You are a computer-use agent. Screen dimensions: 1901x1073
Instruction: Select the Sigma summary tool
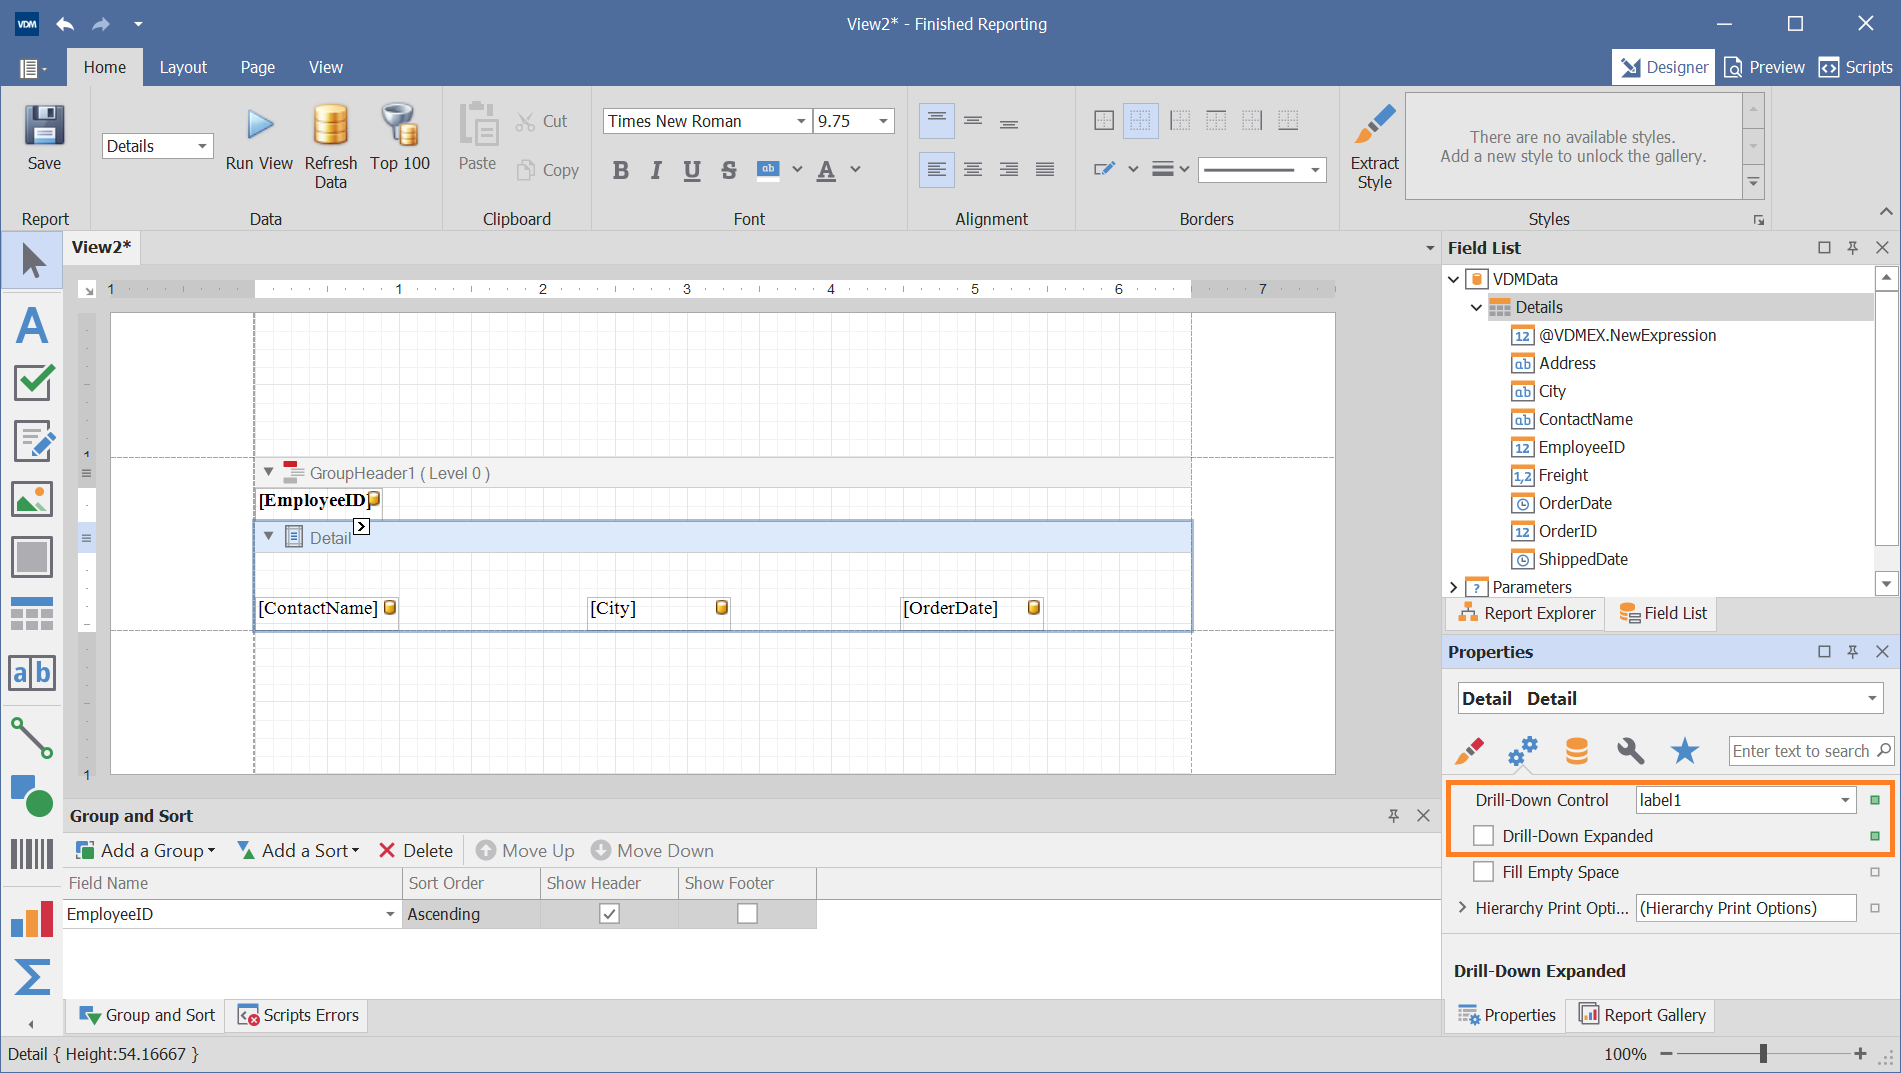point(33,977)
